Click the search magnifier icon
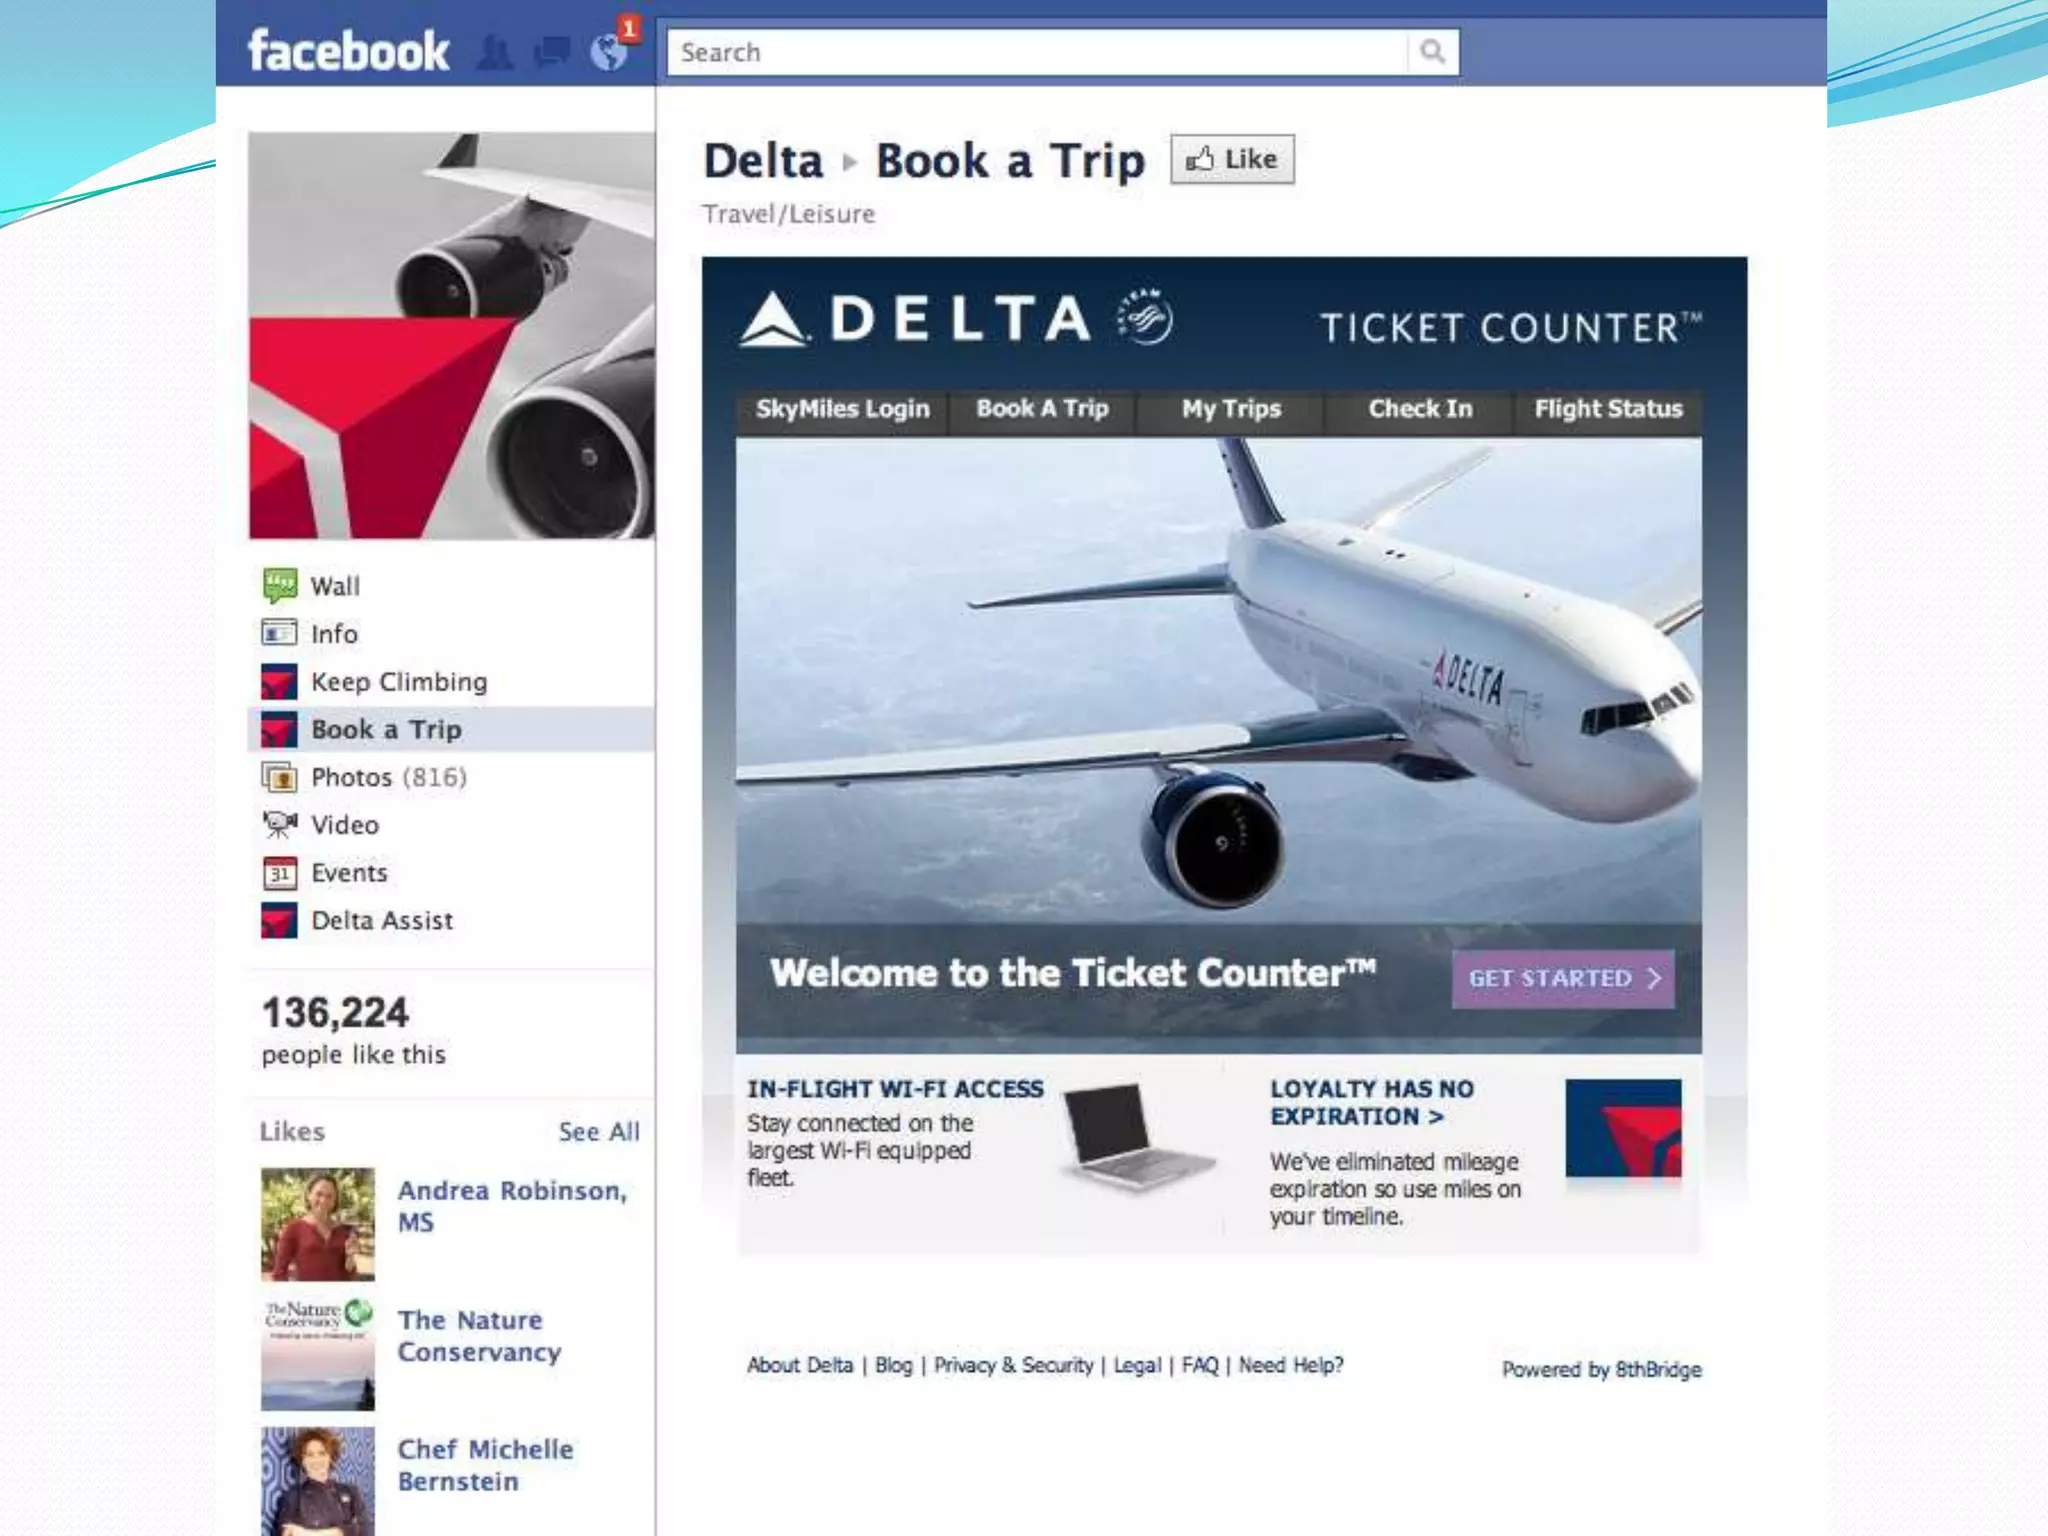The image size is (2048, 1536). pyautogui.click(x=1432, y=52)
